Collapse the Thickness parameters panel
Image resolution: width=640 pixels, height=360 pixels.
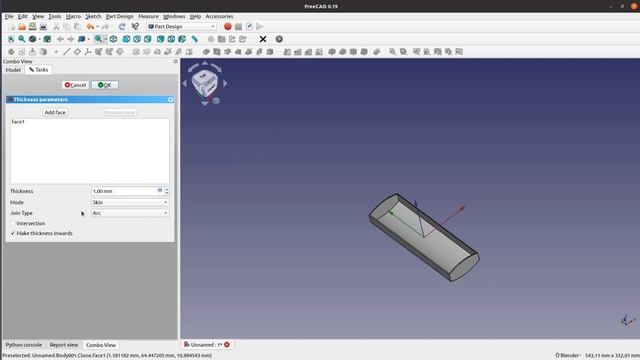(x=170, y=100)
